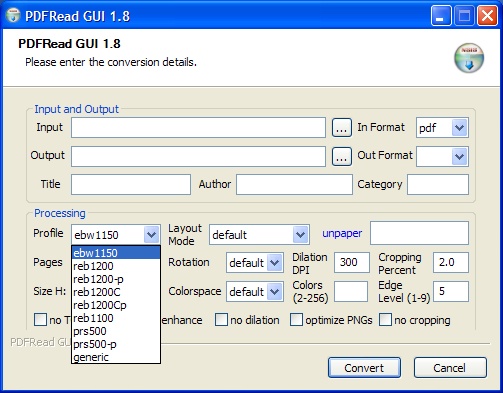Viewport: 503px width, 393px height.
Task: Select prs500-p profile option
Action: (116, 344)
